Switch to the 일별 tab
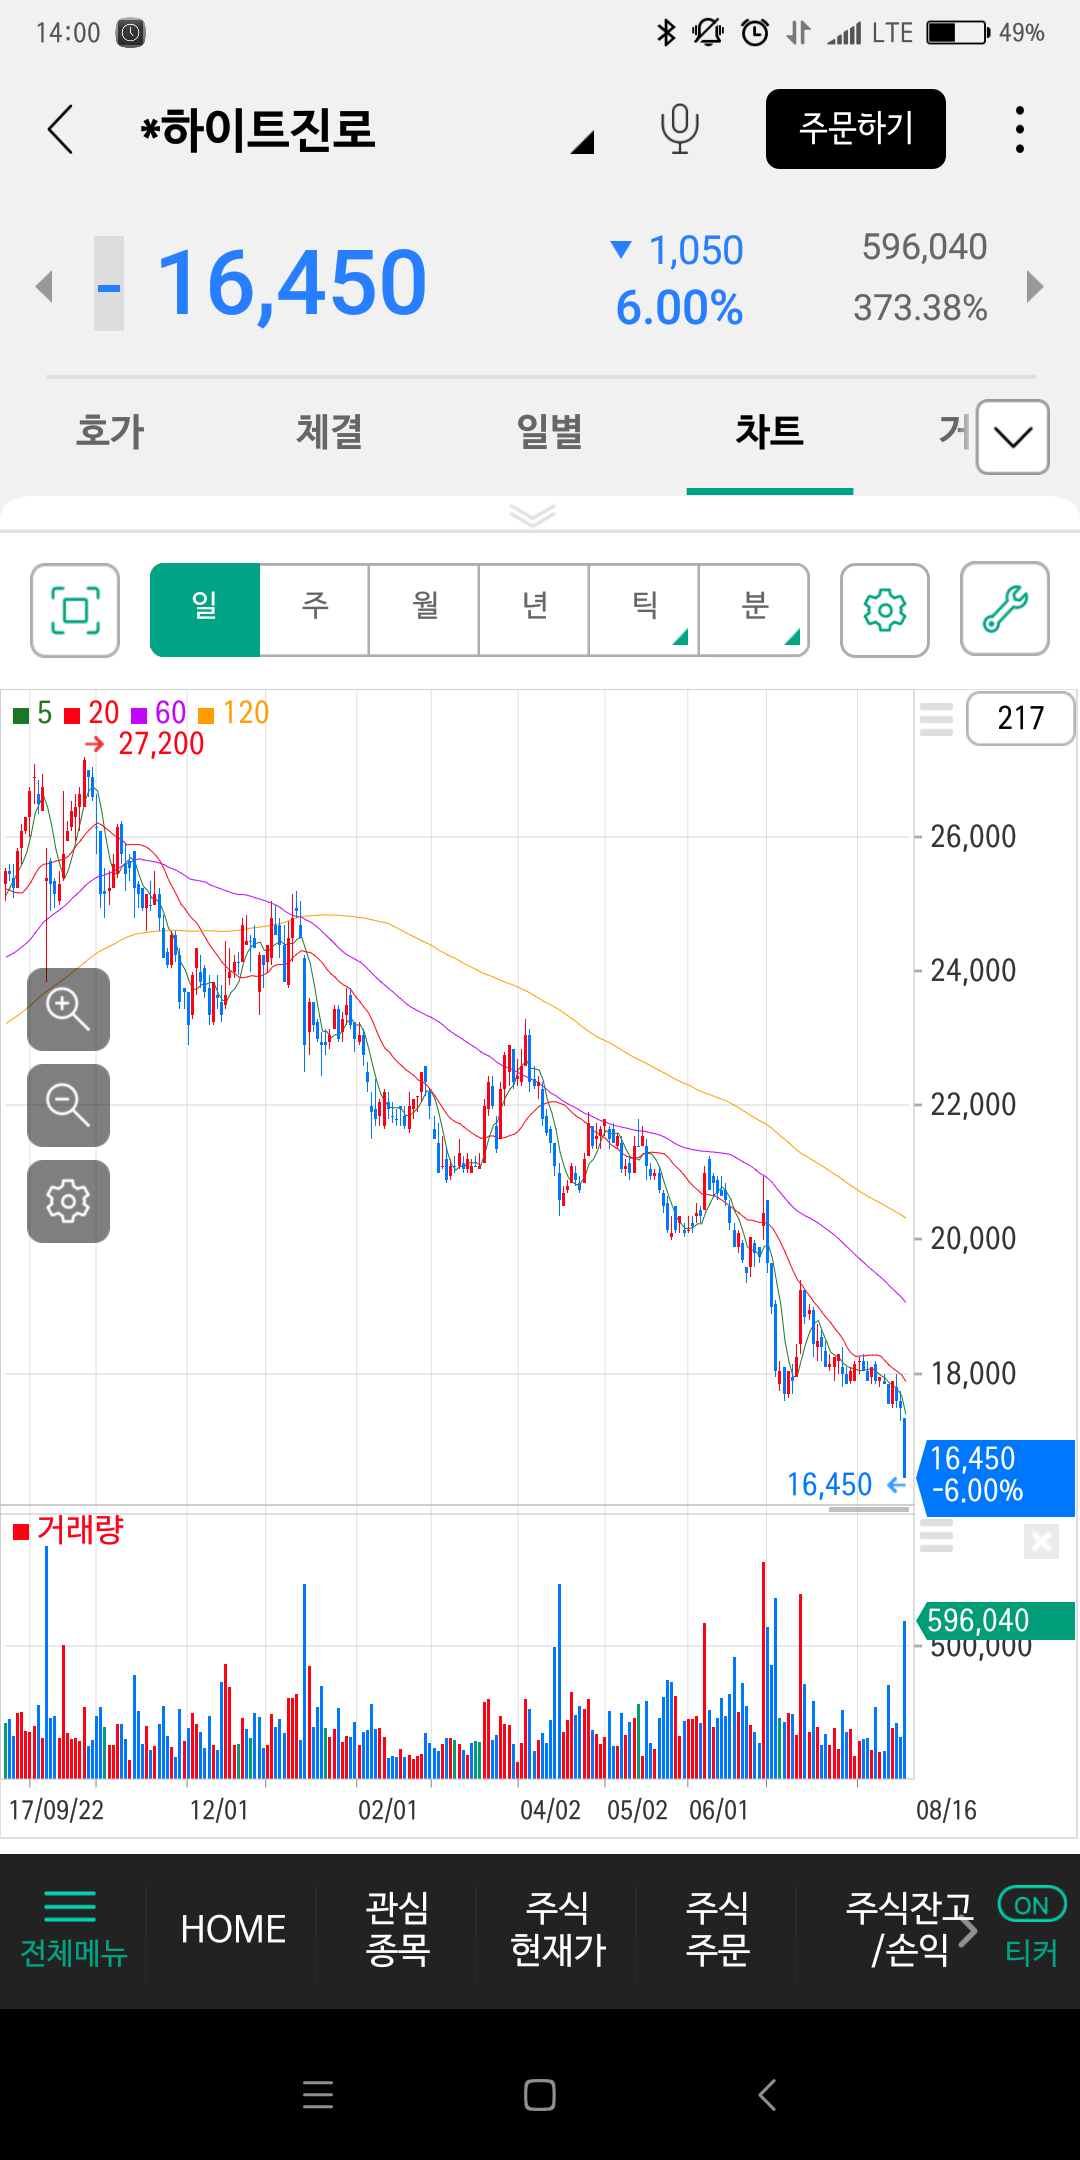Image resolution: width=1080 pixels, height=2160 pixels. 549,432
